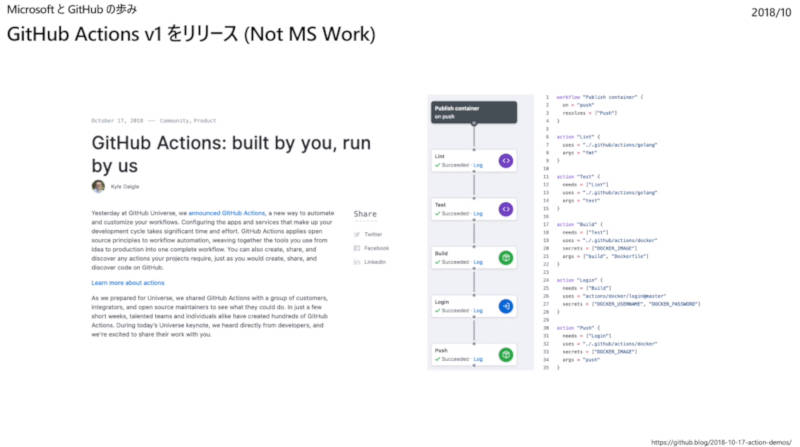Click Kyle Daigle's author avatar
800x447 pixels.
click(x=98, y=186)
